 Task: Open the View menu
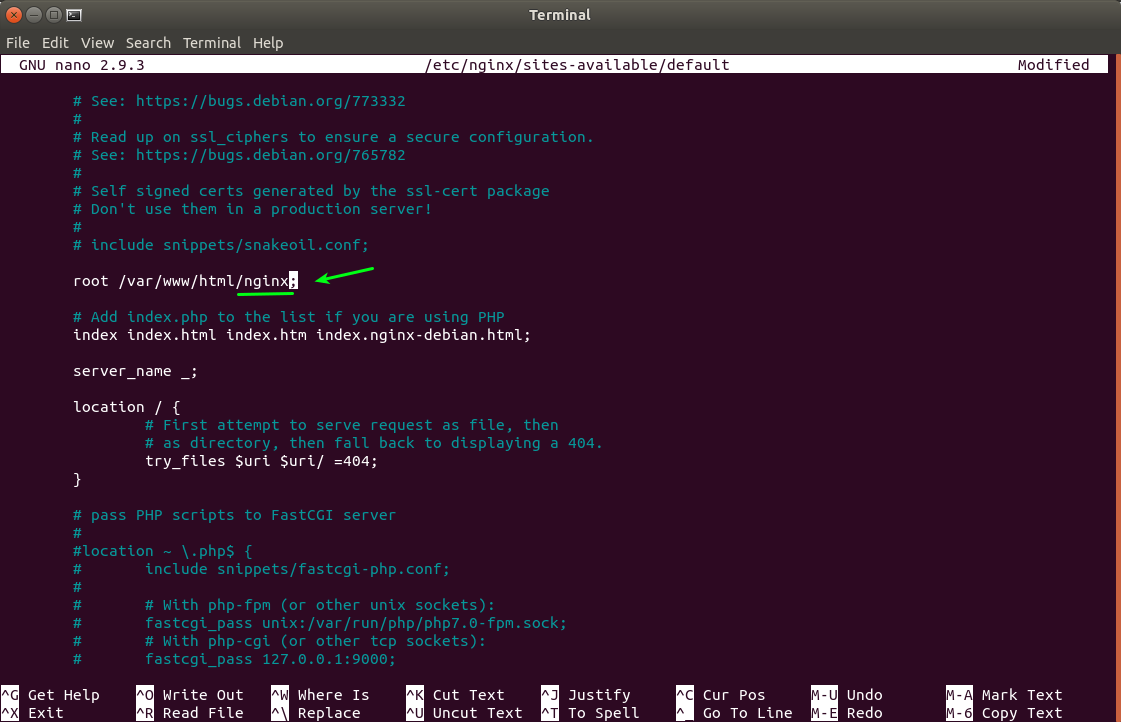point(97,43)
